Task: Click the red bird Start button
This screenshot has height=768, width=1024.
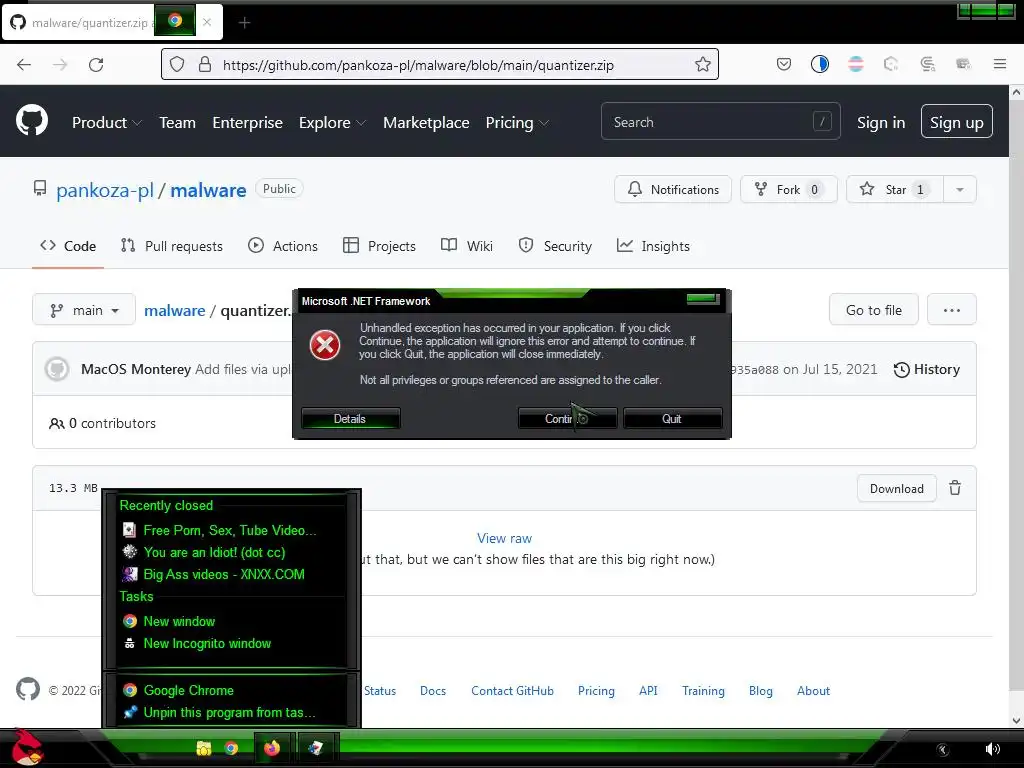Action: coord(26,748)
